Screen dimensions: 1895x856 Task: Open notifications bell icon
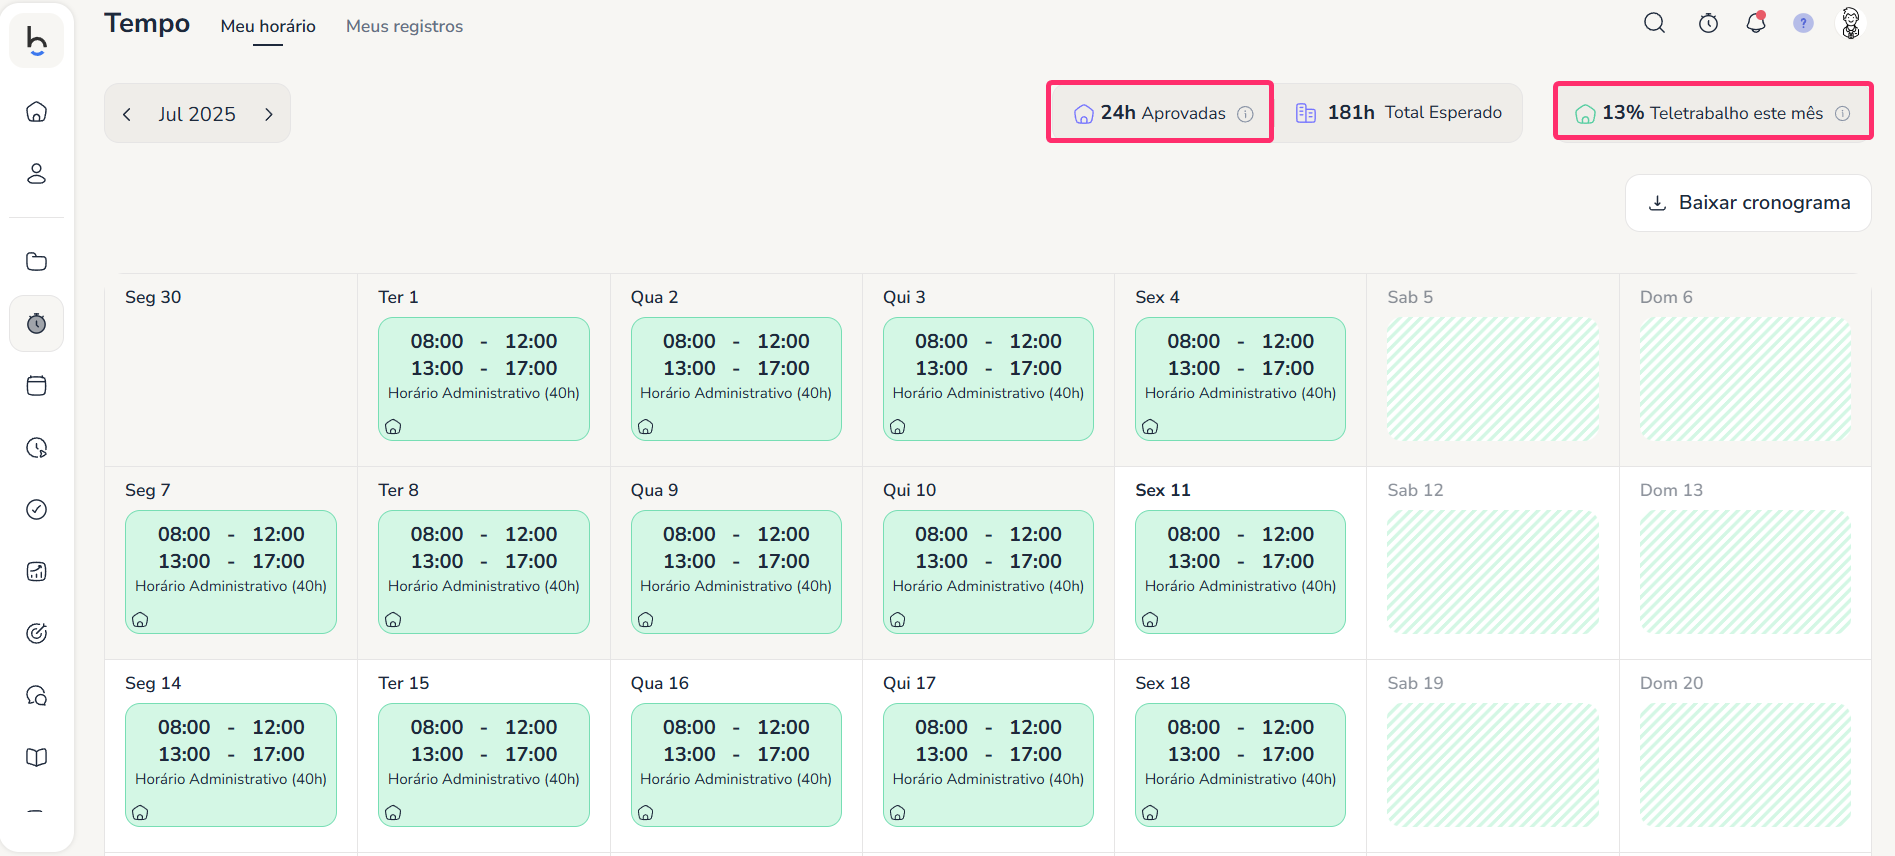[1756, 23]
